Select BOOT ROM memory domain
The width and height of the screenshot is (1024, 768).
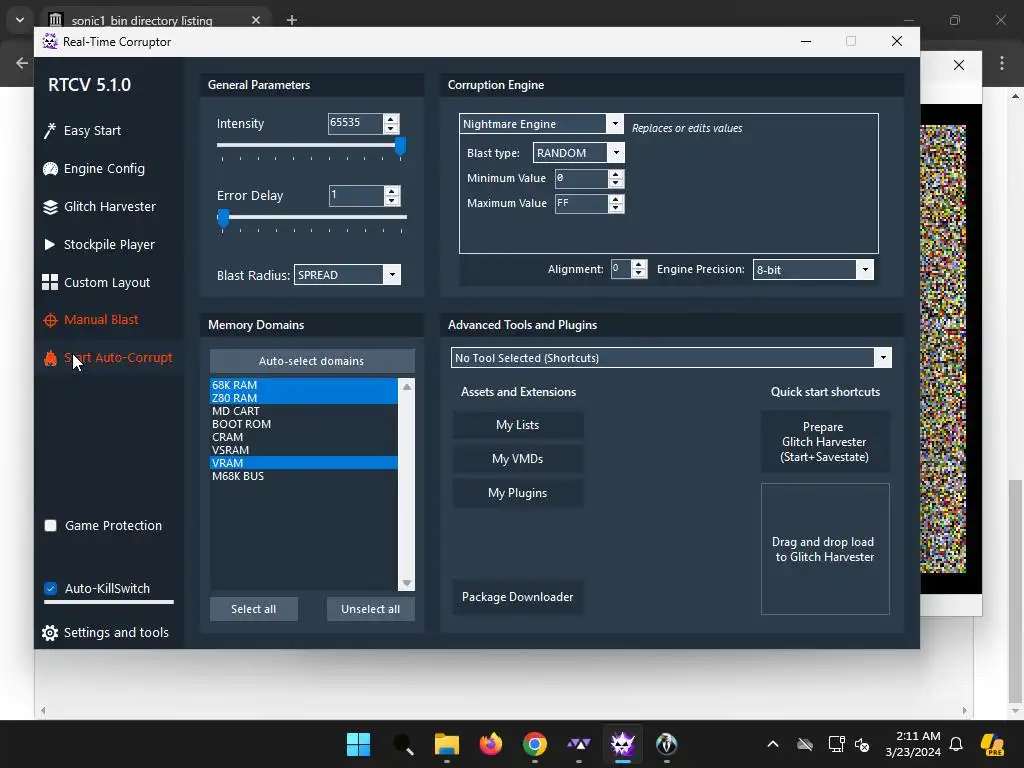tap(304, 424)
